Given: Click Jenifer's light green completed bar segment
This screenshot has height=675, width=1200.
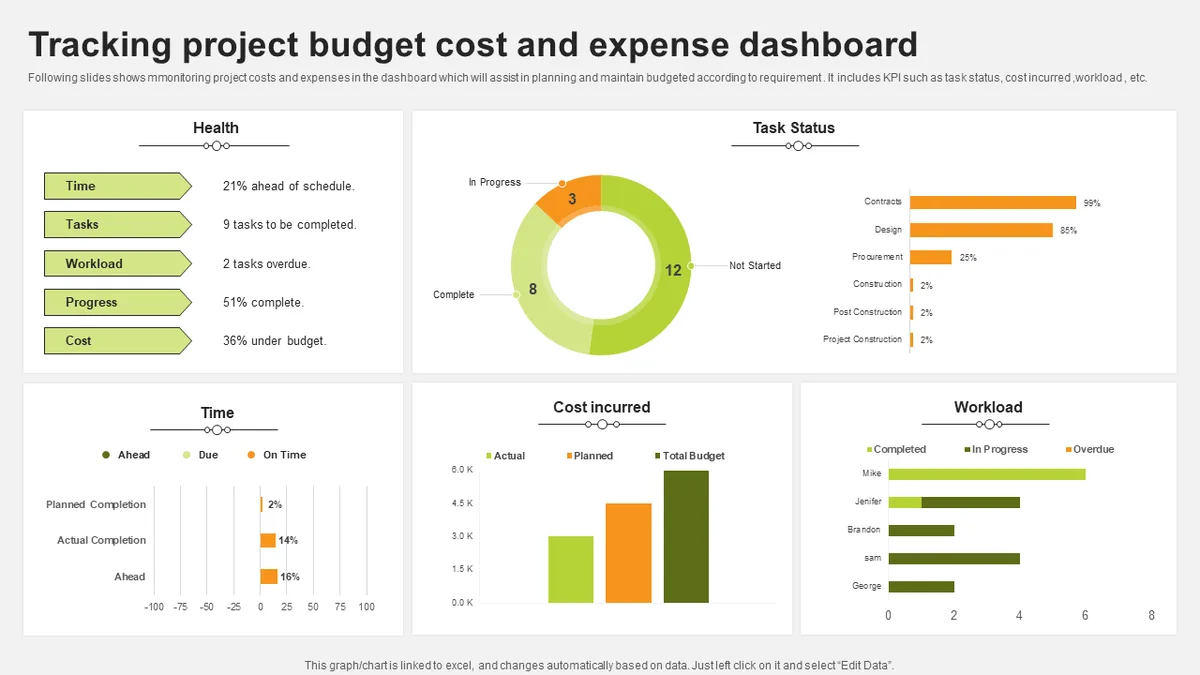Looking at the screenshot, I should click(904, 502).
